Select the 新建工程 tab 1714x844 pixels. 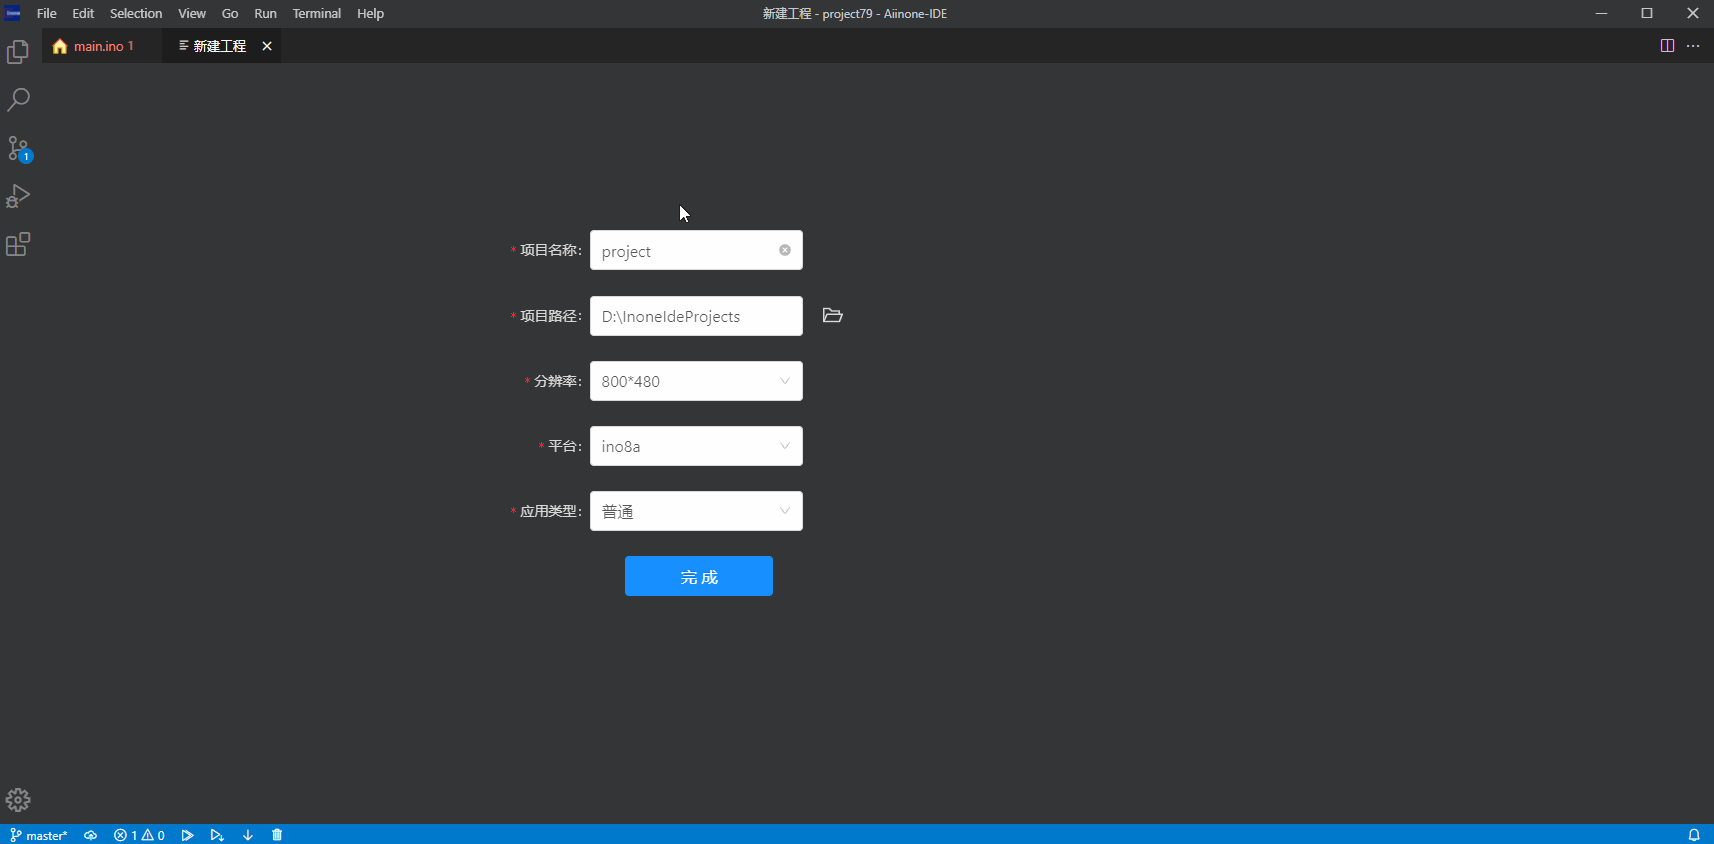(222, 46)
